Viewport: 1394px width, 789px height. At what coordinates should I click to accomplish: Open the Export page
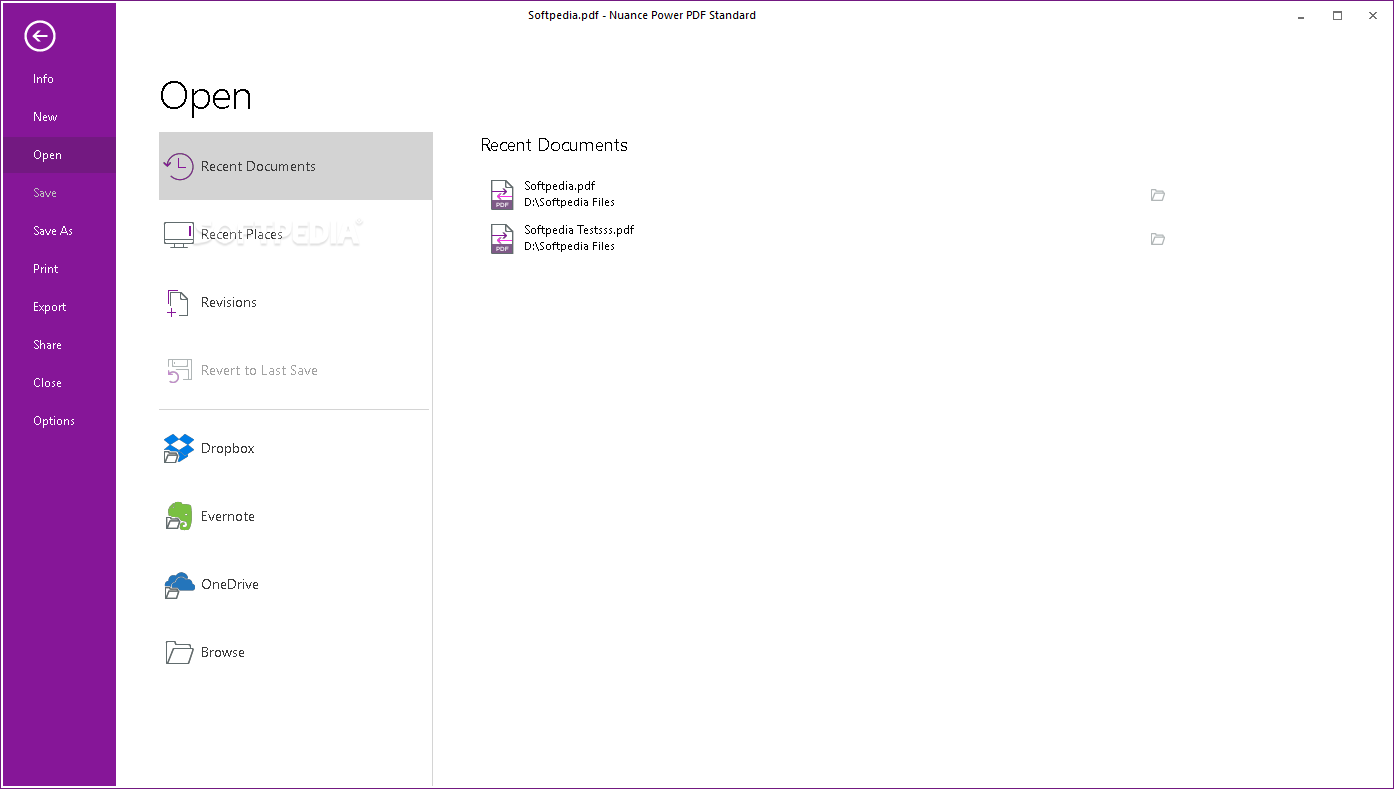click(x=50, y=307)
